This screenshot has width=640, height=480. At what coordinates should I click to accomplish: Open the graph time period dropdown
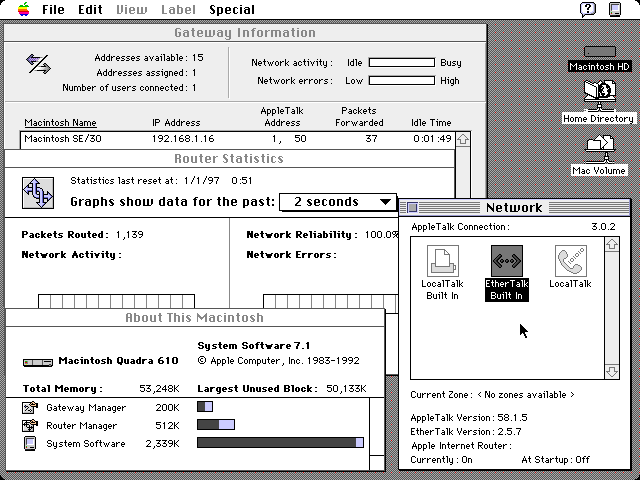pos(338,202)
